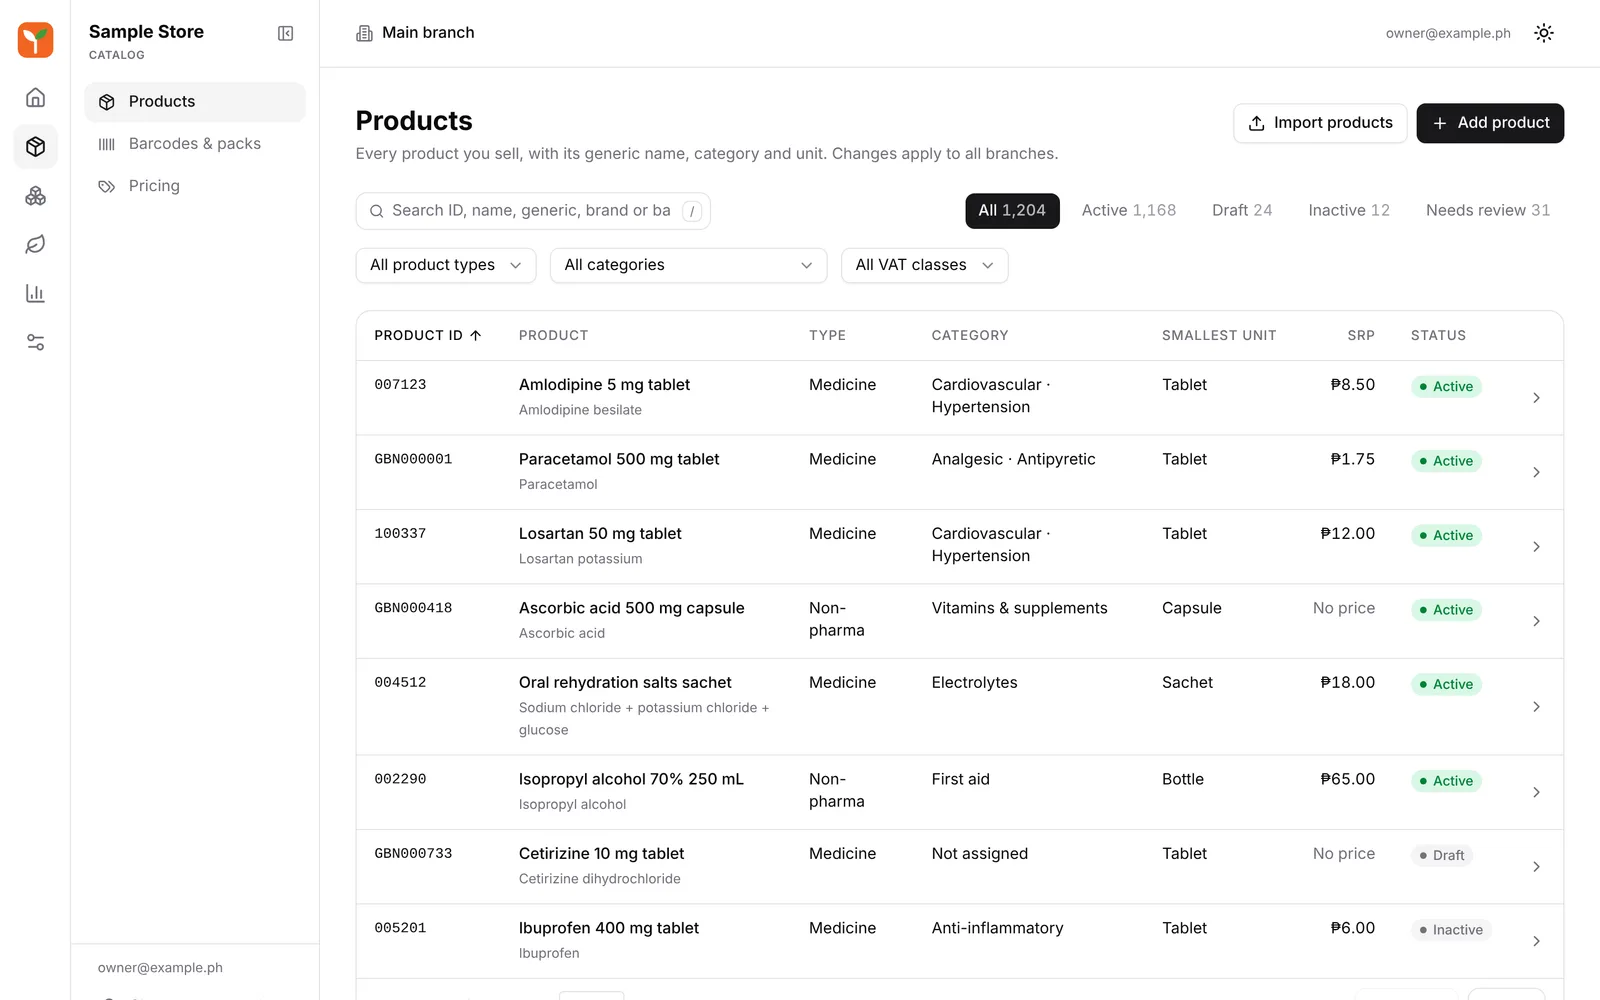This screenshot has width=1600, height=1000.
Task: Open the All product types dropdown
Action: [446, 265]
